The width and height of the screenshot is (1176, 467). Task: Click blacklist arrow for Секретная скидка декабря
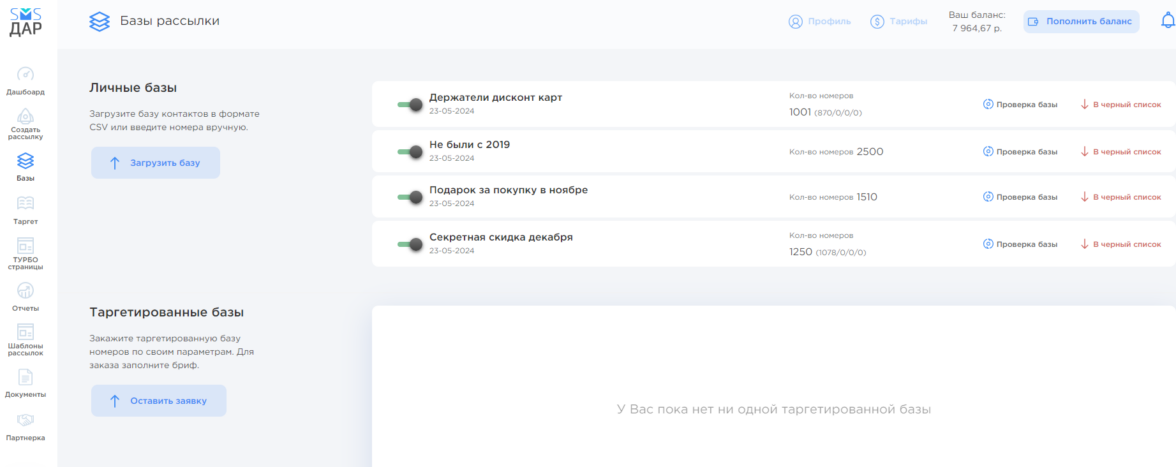tap(1084, 244)
